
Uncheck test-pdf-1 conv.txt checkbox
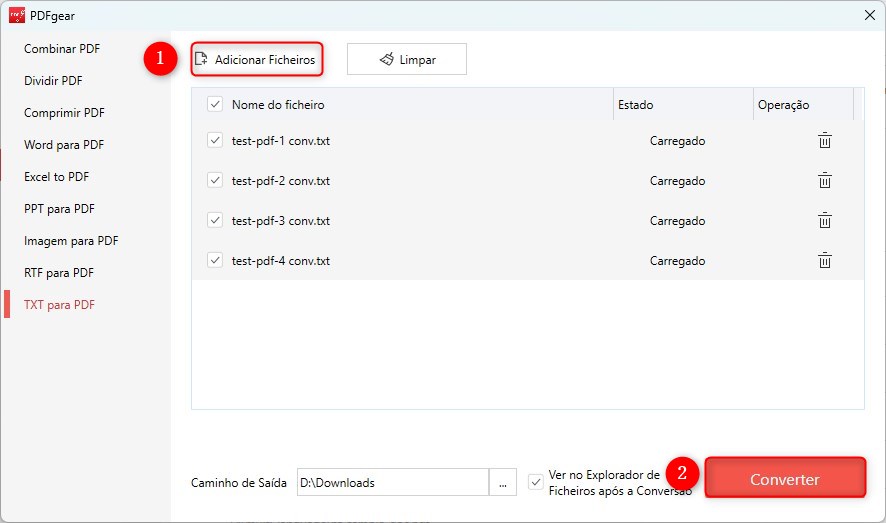(x=215, y=140)
